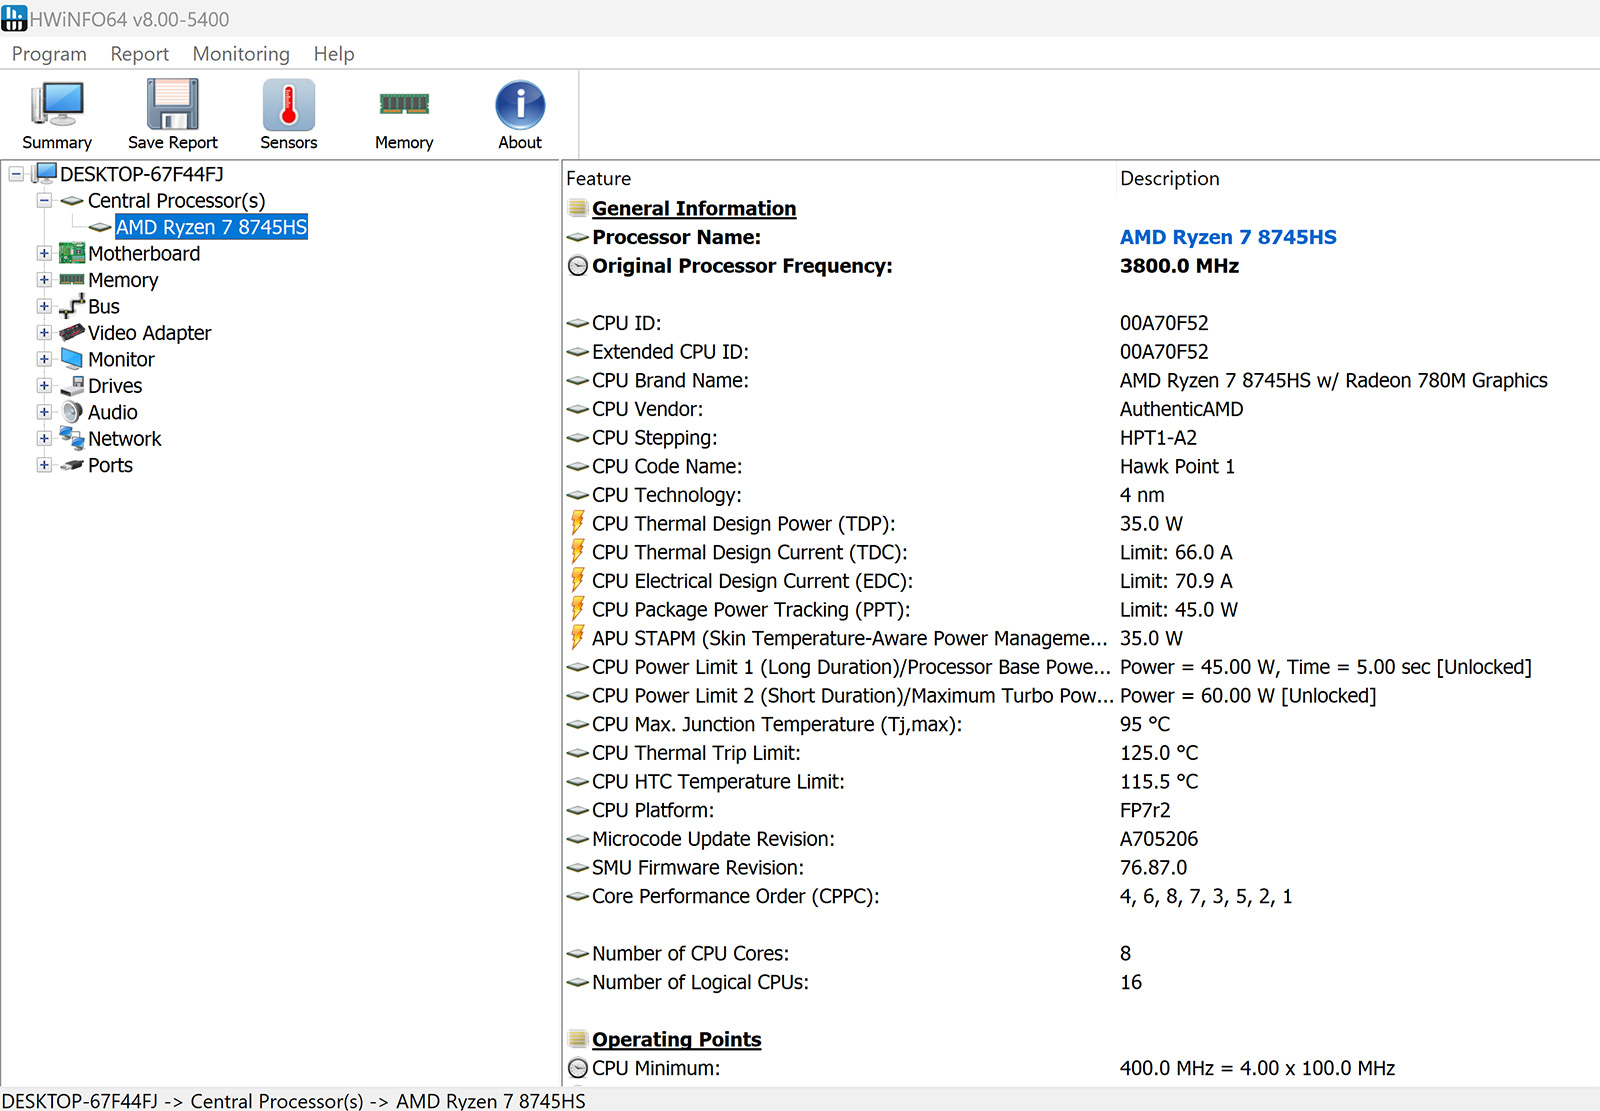Select the Microcode Update Revision row
The image size is (1600, 1111).
click(1080, 839)
